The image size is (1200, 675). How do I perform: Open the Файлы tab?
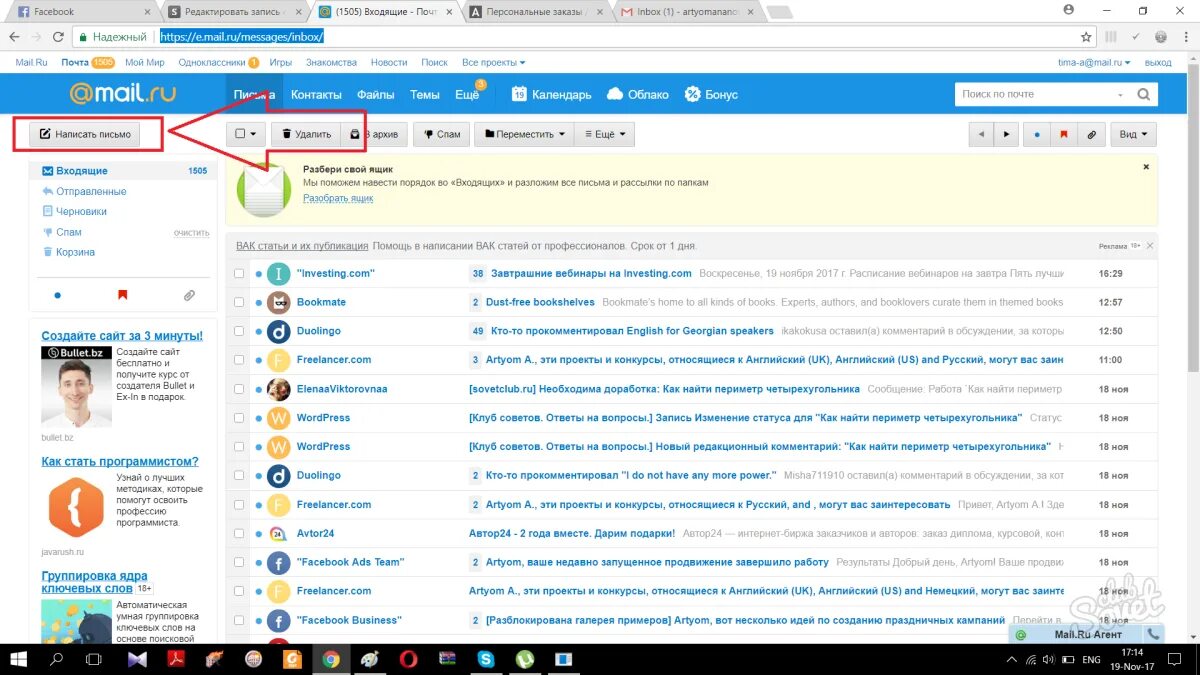click(x=376, y=94)
